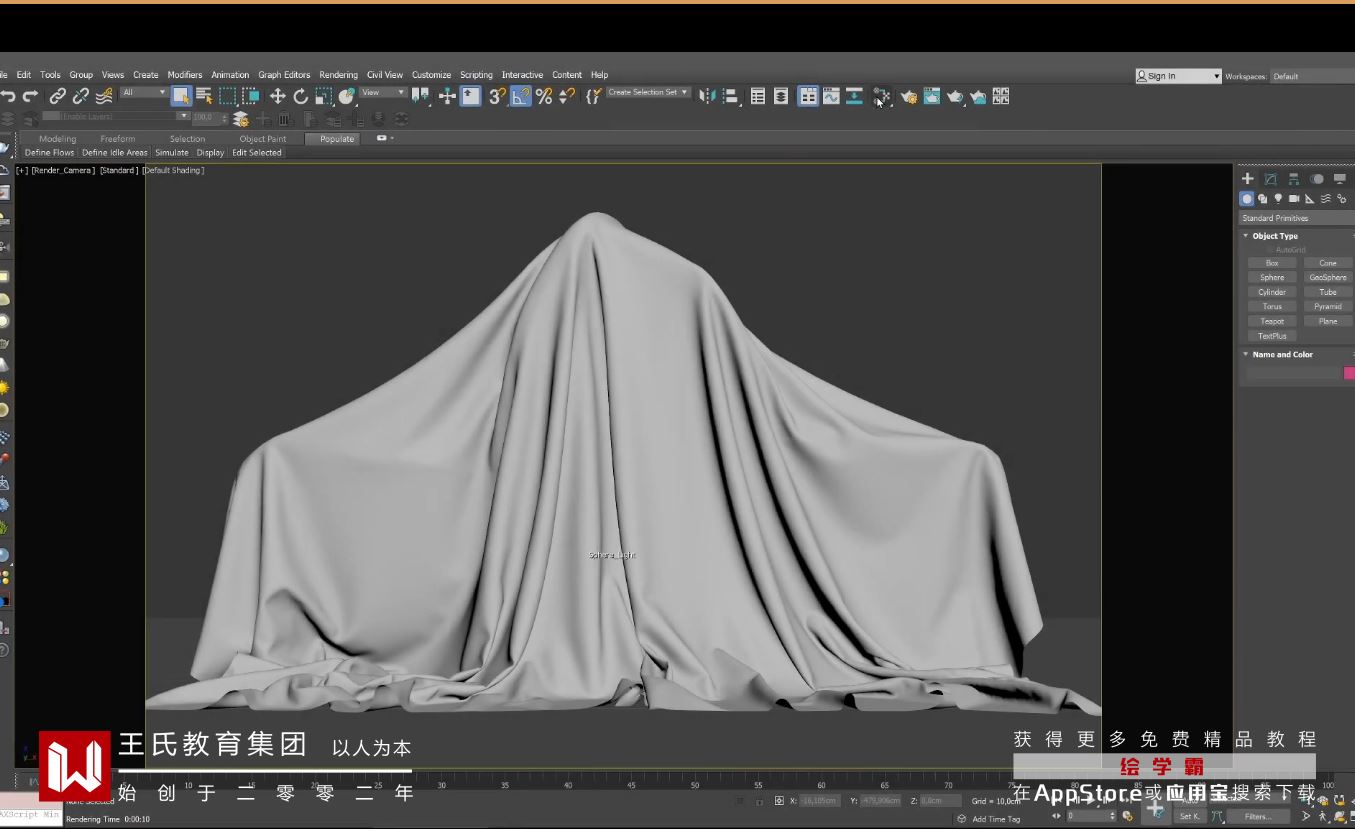1355x829 pixels.
Task: Toggle the ribbon display icon
Action: coord(808,96)
